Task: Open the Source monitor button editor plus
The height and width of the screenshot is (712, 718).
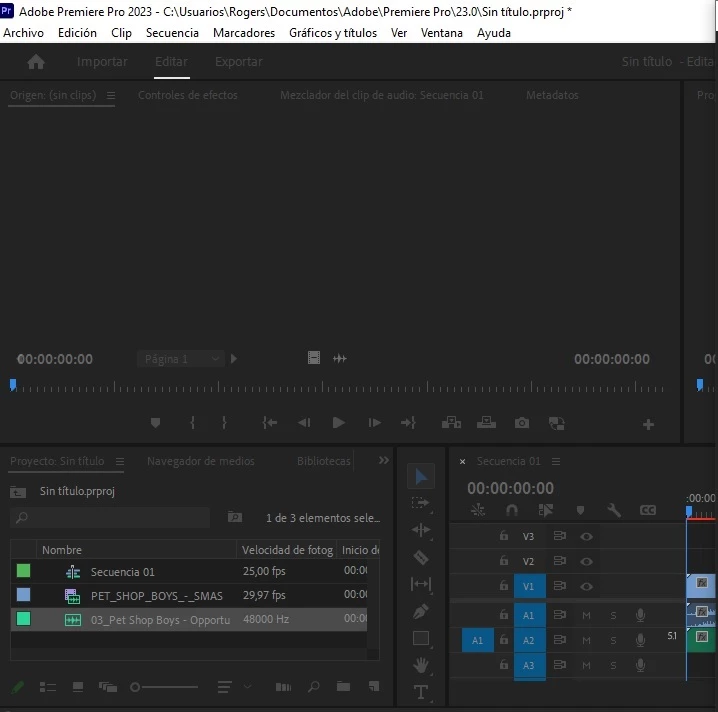Action: [x=648, y=424]
